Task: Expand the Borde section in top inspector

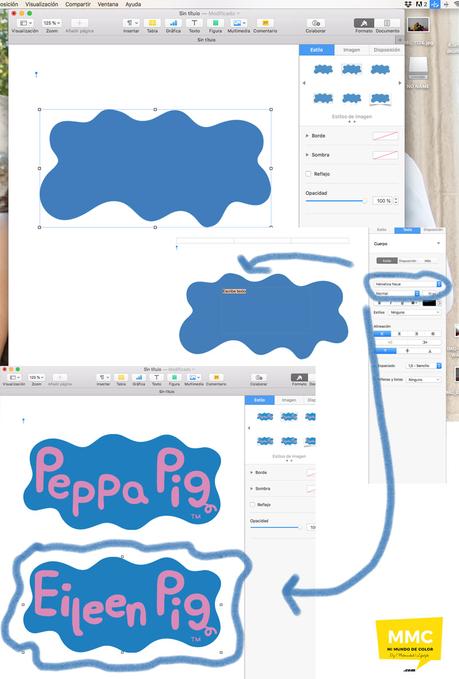Action: [307, 136]
